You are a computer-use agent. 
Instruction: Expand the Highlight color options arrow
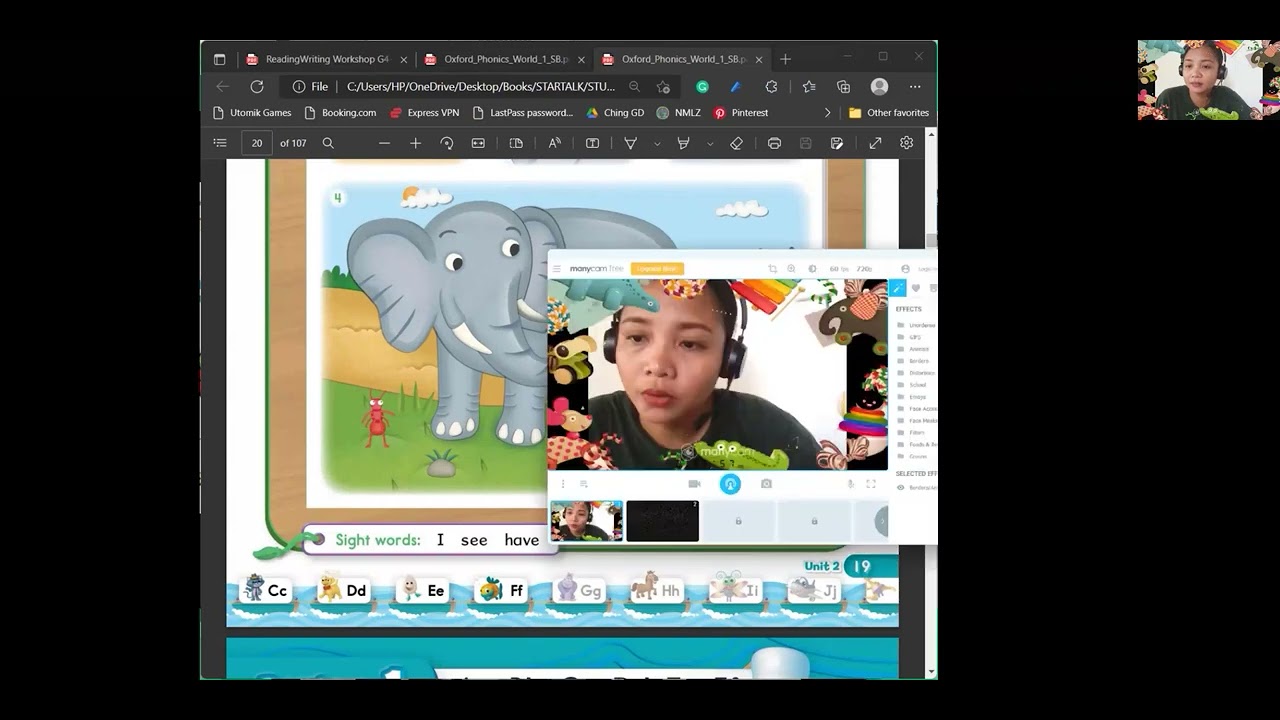tap(710, 143)
